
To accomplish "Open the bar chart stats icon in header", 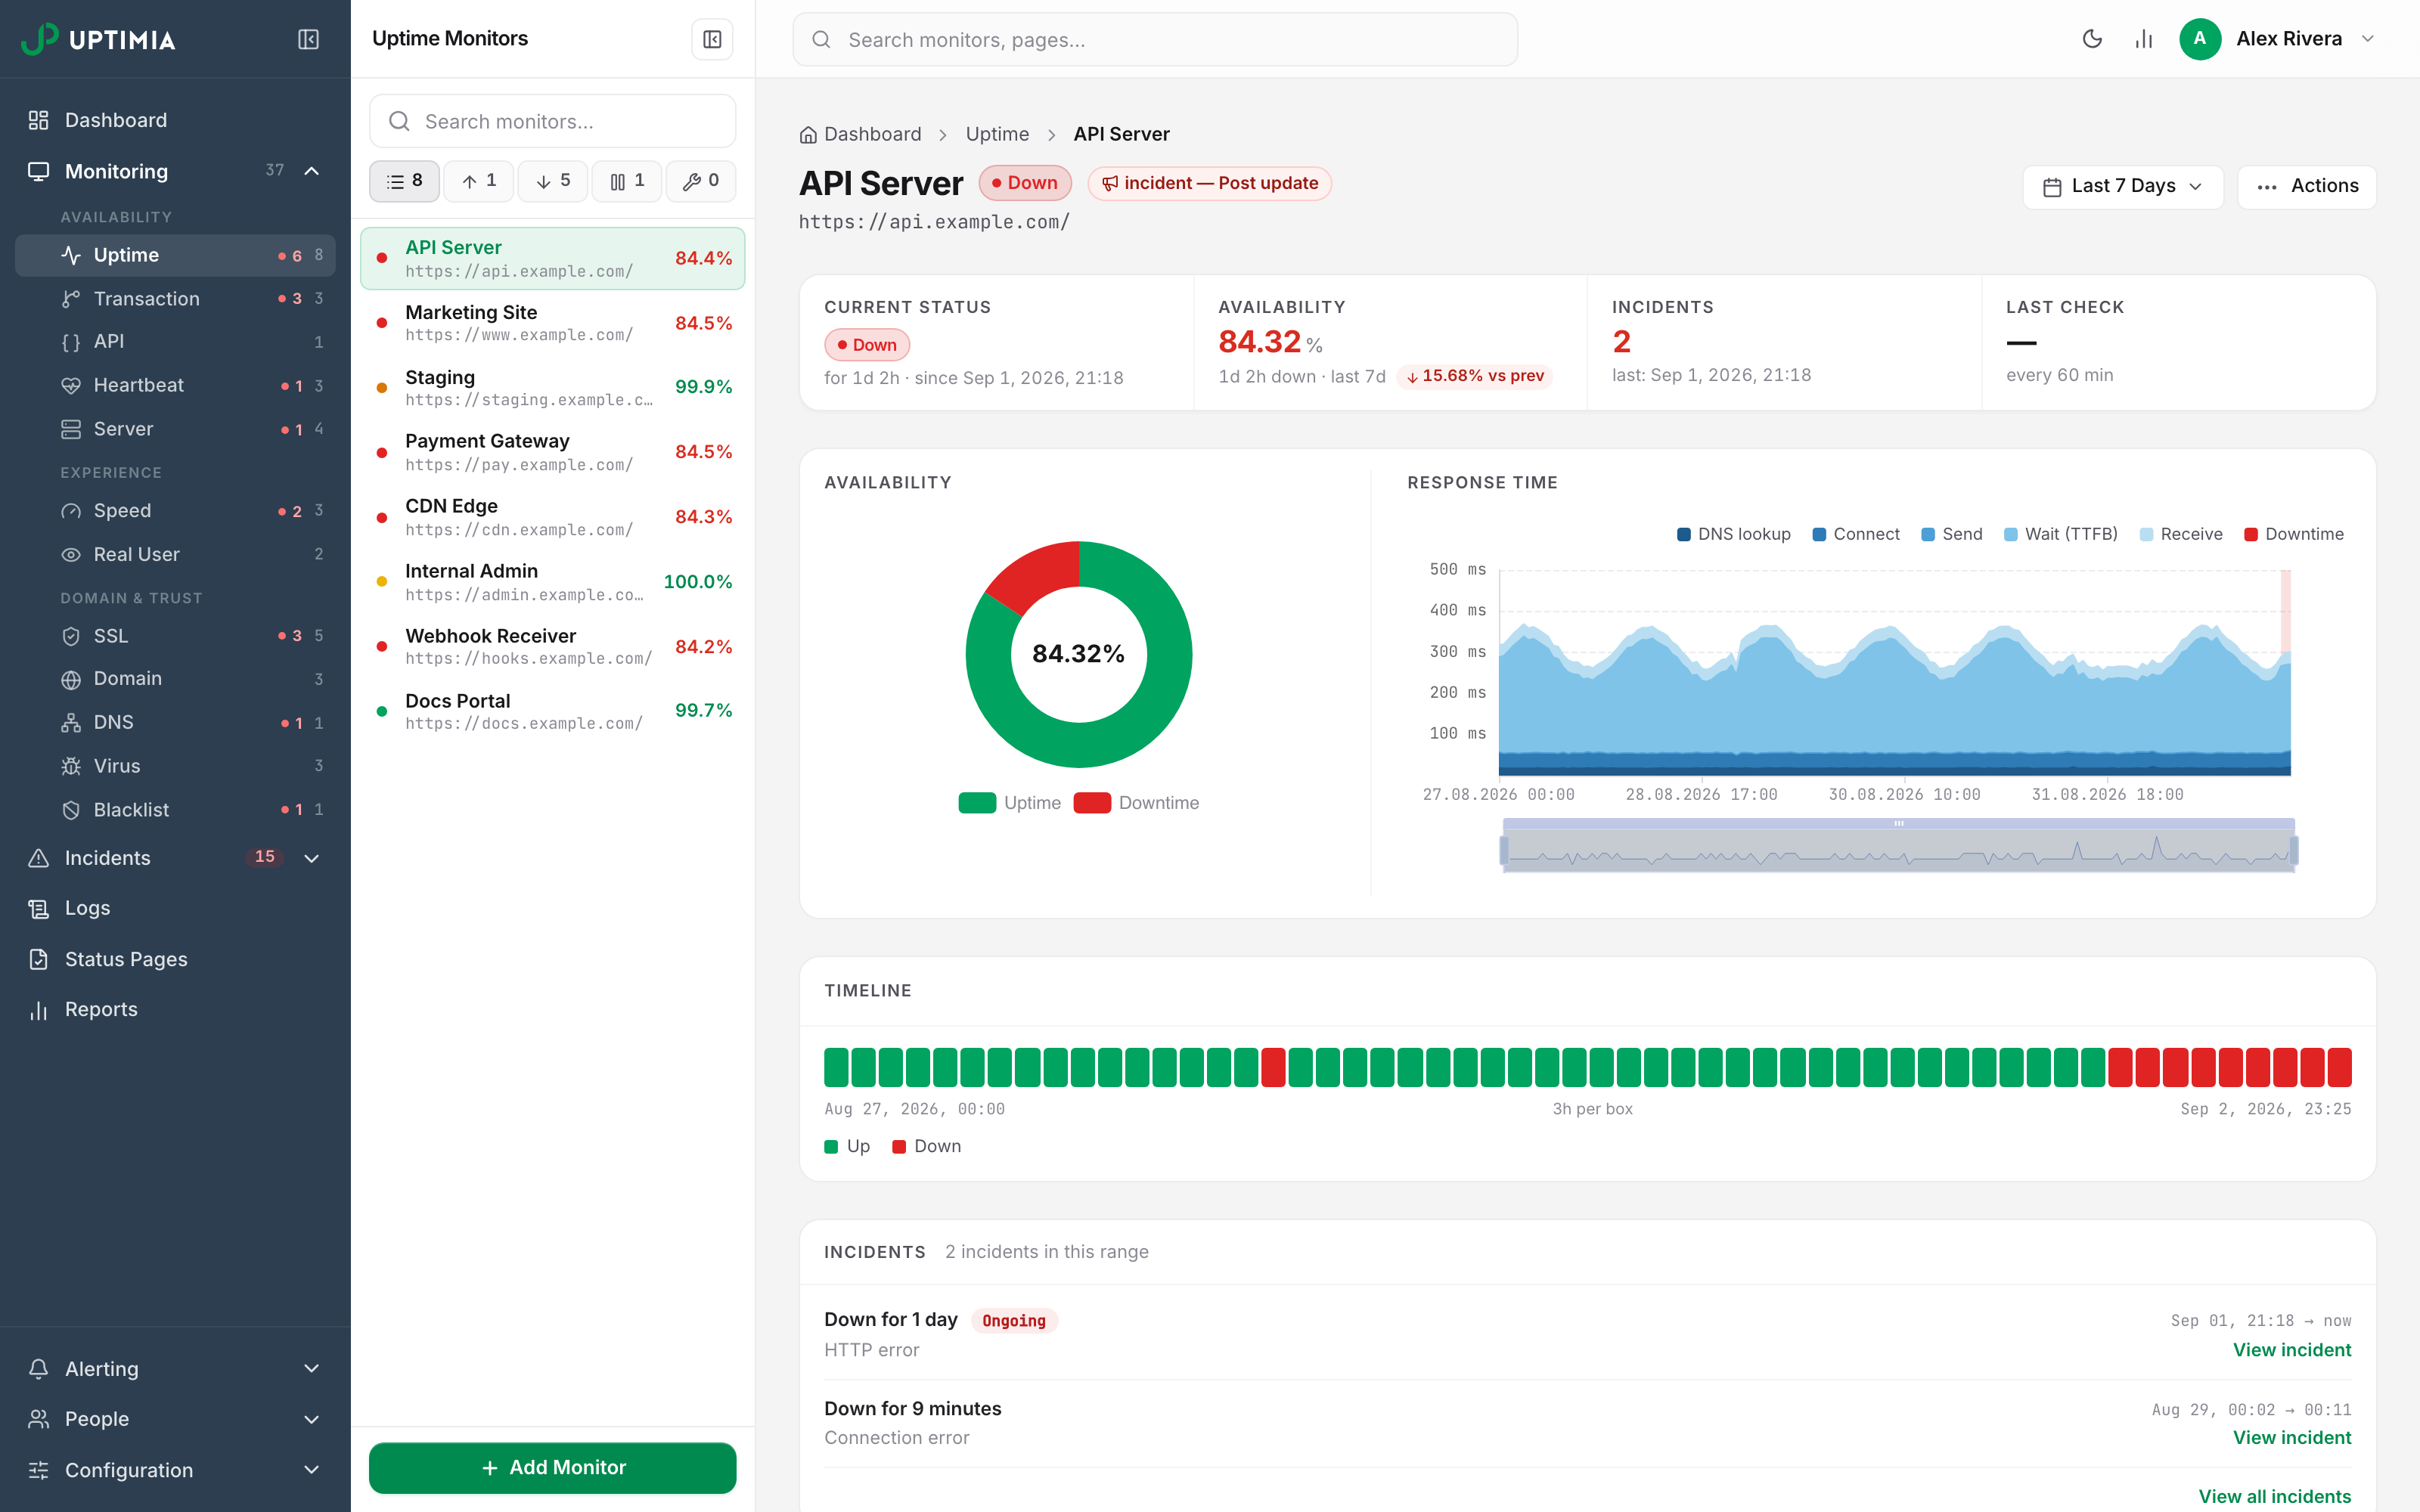I will click(2143, 39).
